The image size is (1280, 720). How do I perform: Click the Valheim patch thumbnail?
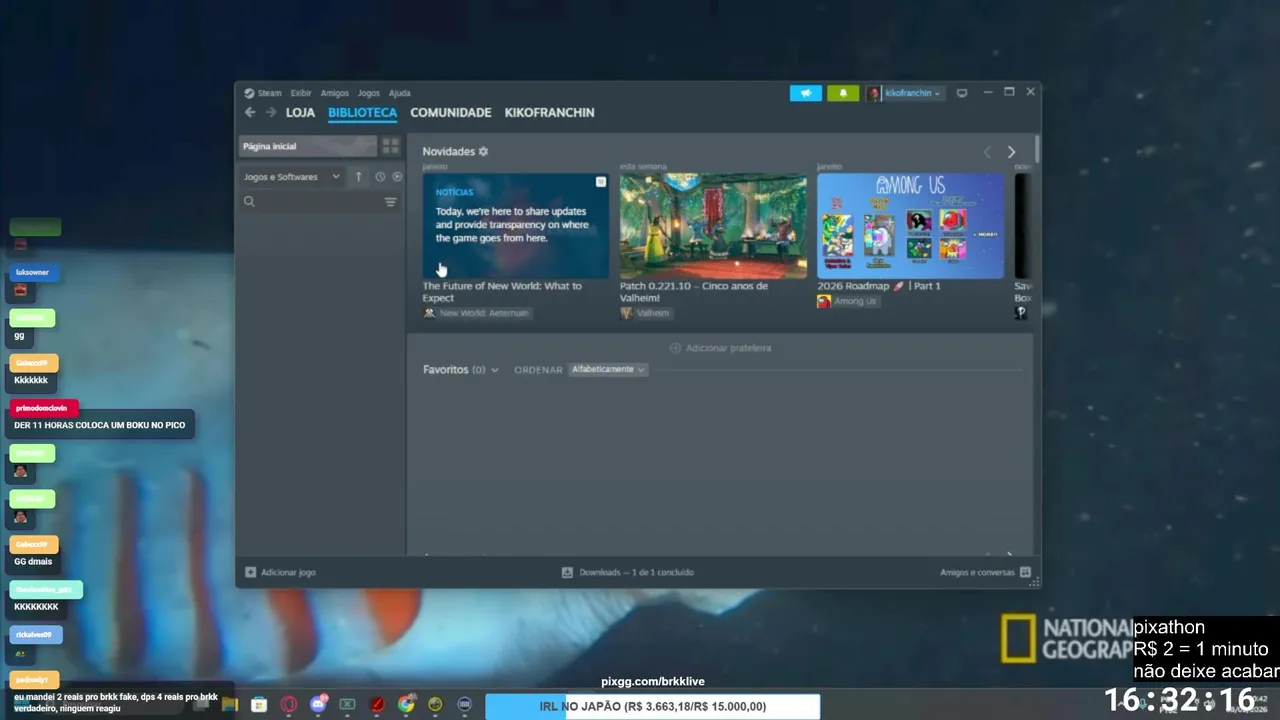[713, 226]
